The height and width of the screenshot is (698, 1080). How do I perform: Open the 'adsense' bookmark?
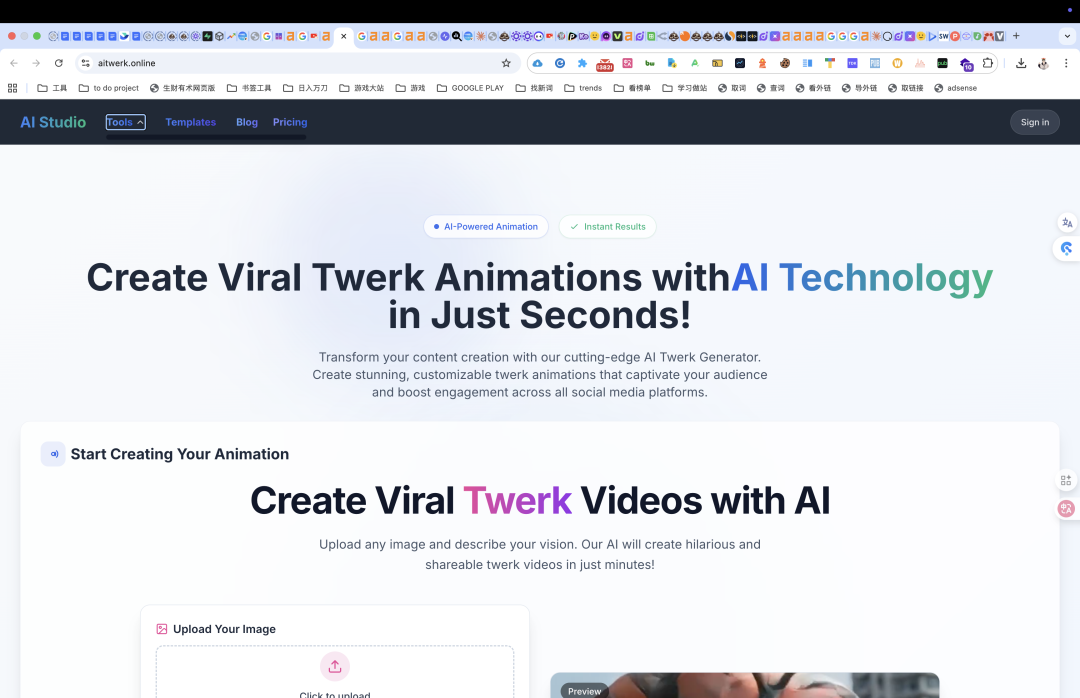[x=955, y=88]
